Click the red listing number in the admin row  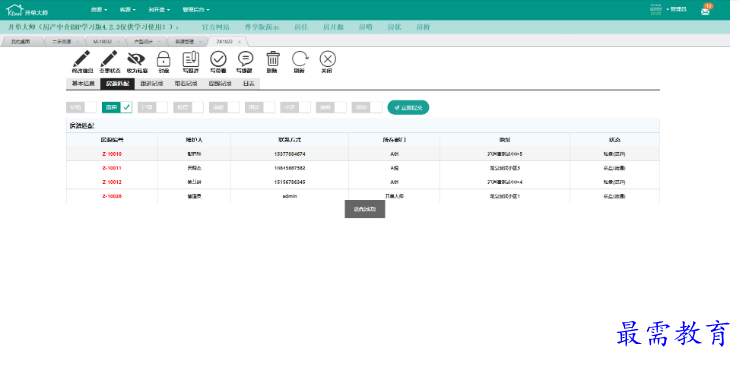click(x=112, y=196)
